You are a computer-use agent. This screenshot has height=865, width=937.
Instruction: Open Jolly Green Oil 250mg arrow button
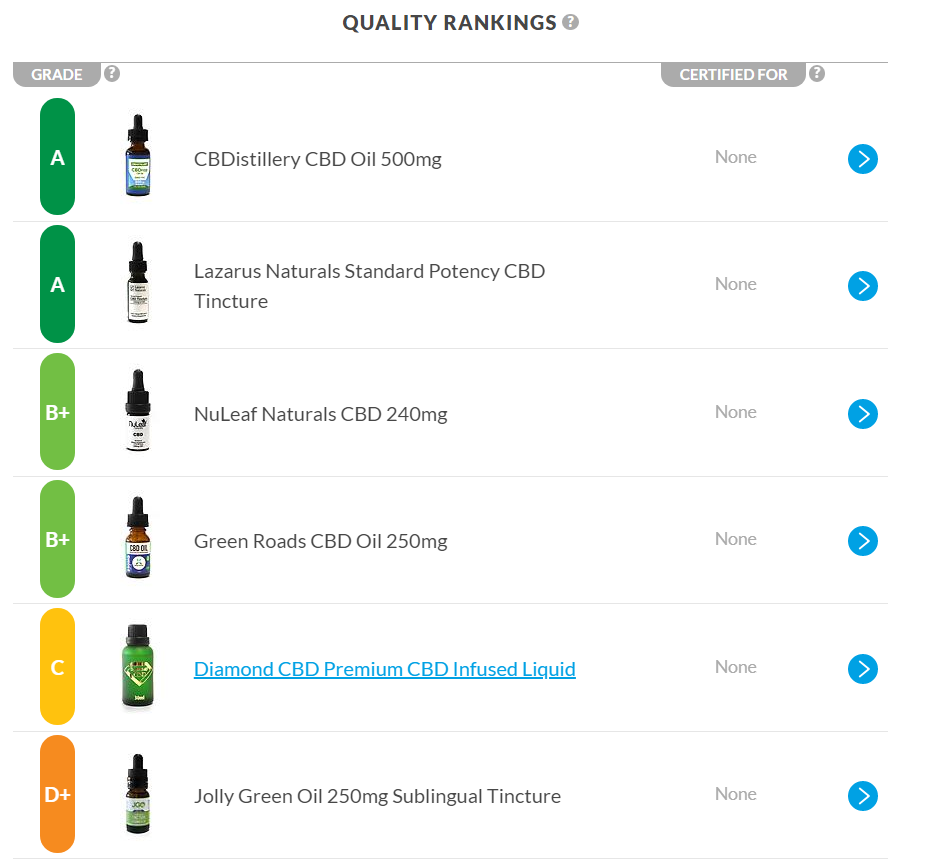[x=863, y=796]
